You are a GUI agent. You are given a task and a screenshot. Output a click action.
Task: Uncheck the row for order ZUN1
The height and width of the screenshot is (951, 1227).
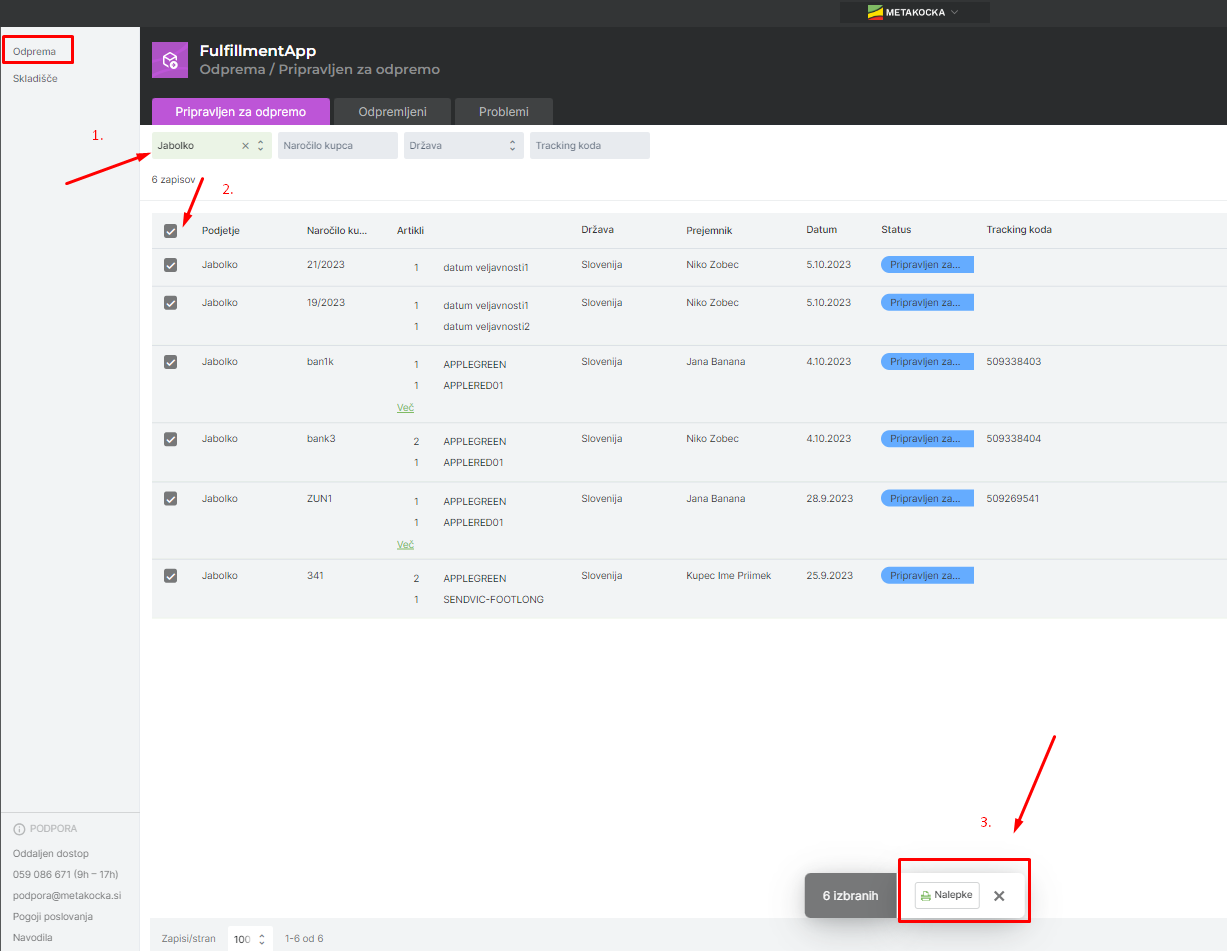(x=170, y=499)
